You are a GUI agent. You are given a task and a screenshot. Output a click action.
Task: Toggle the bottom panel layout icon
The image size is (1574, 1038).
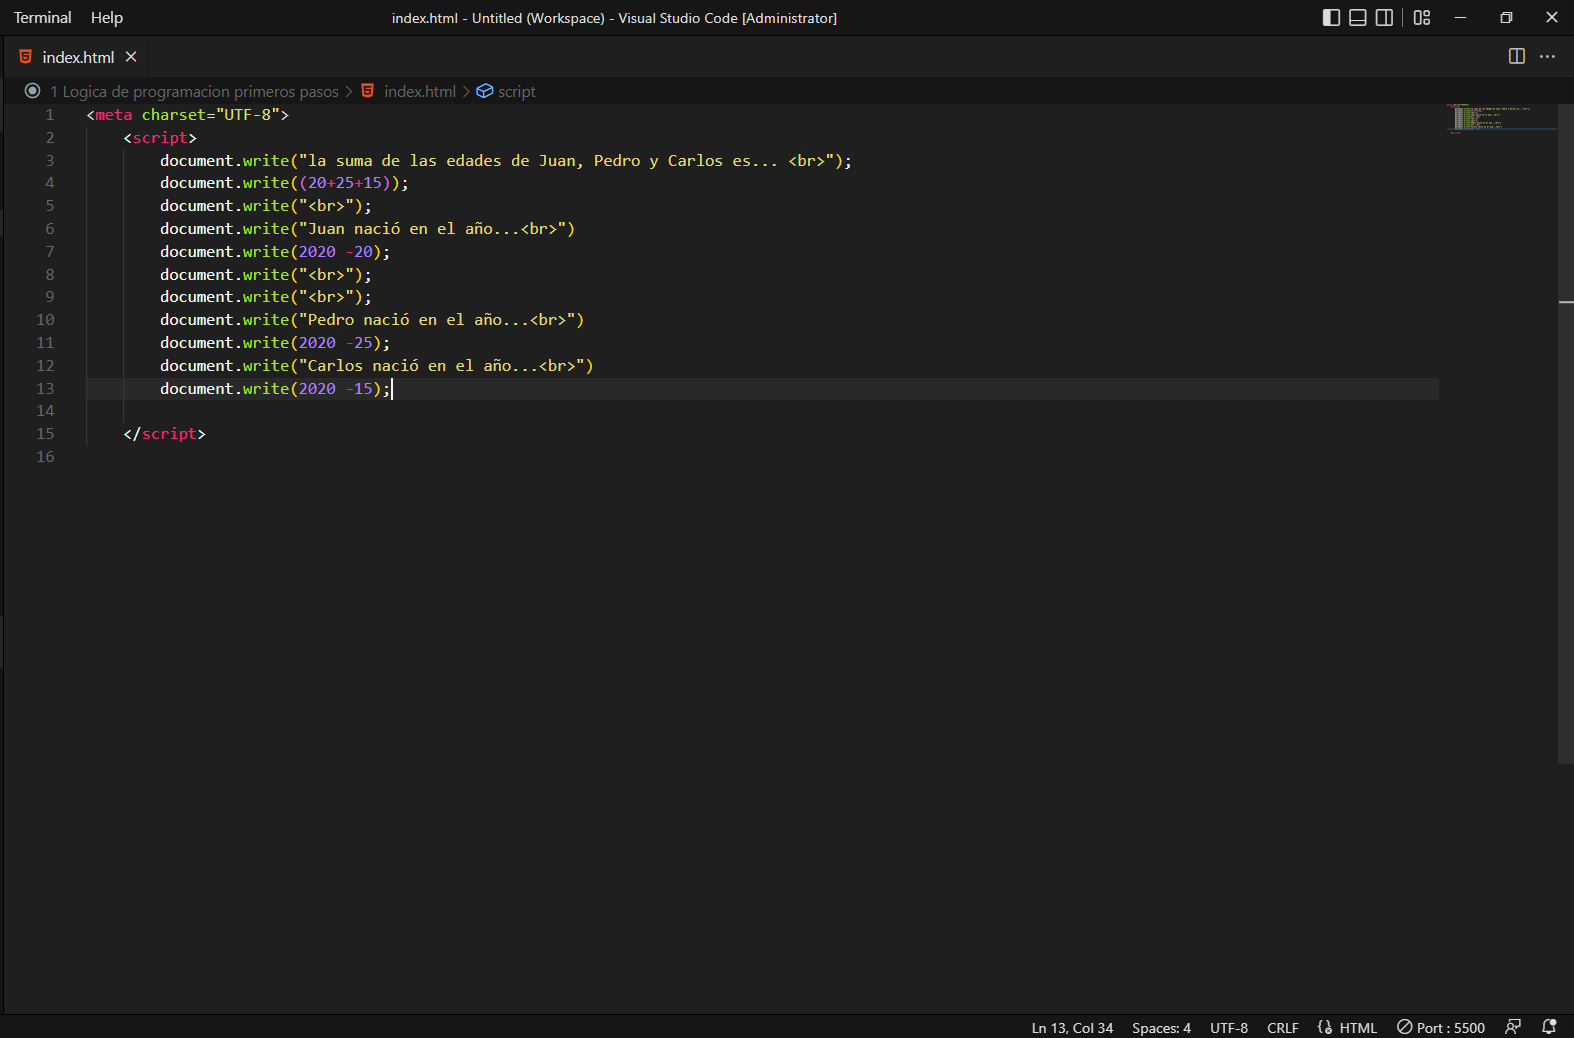coord(1358,18)
